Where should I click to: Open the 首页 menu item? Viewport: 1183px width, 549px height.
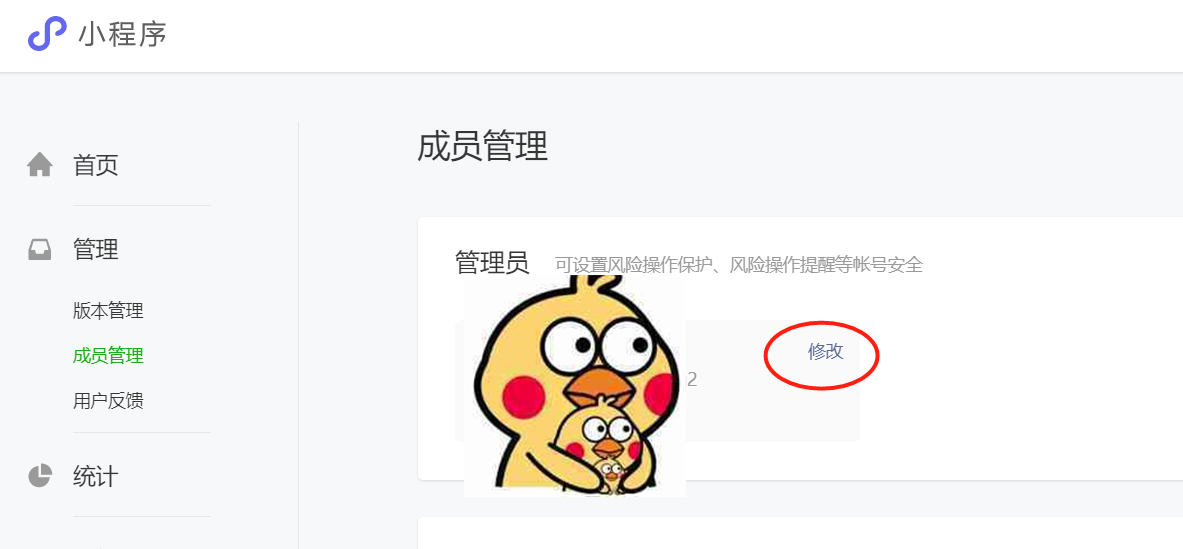pos(96,165)
